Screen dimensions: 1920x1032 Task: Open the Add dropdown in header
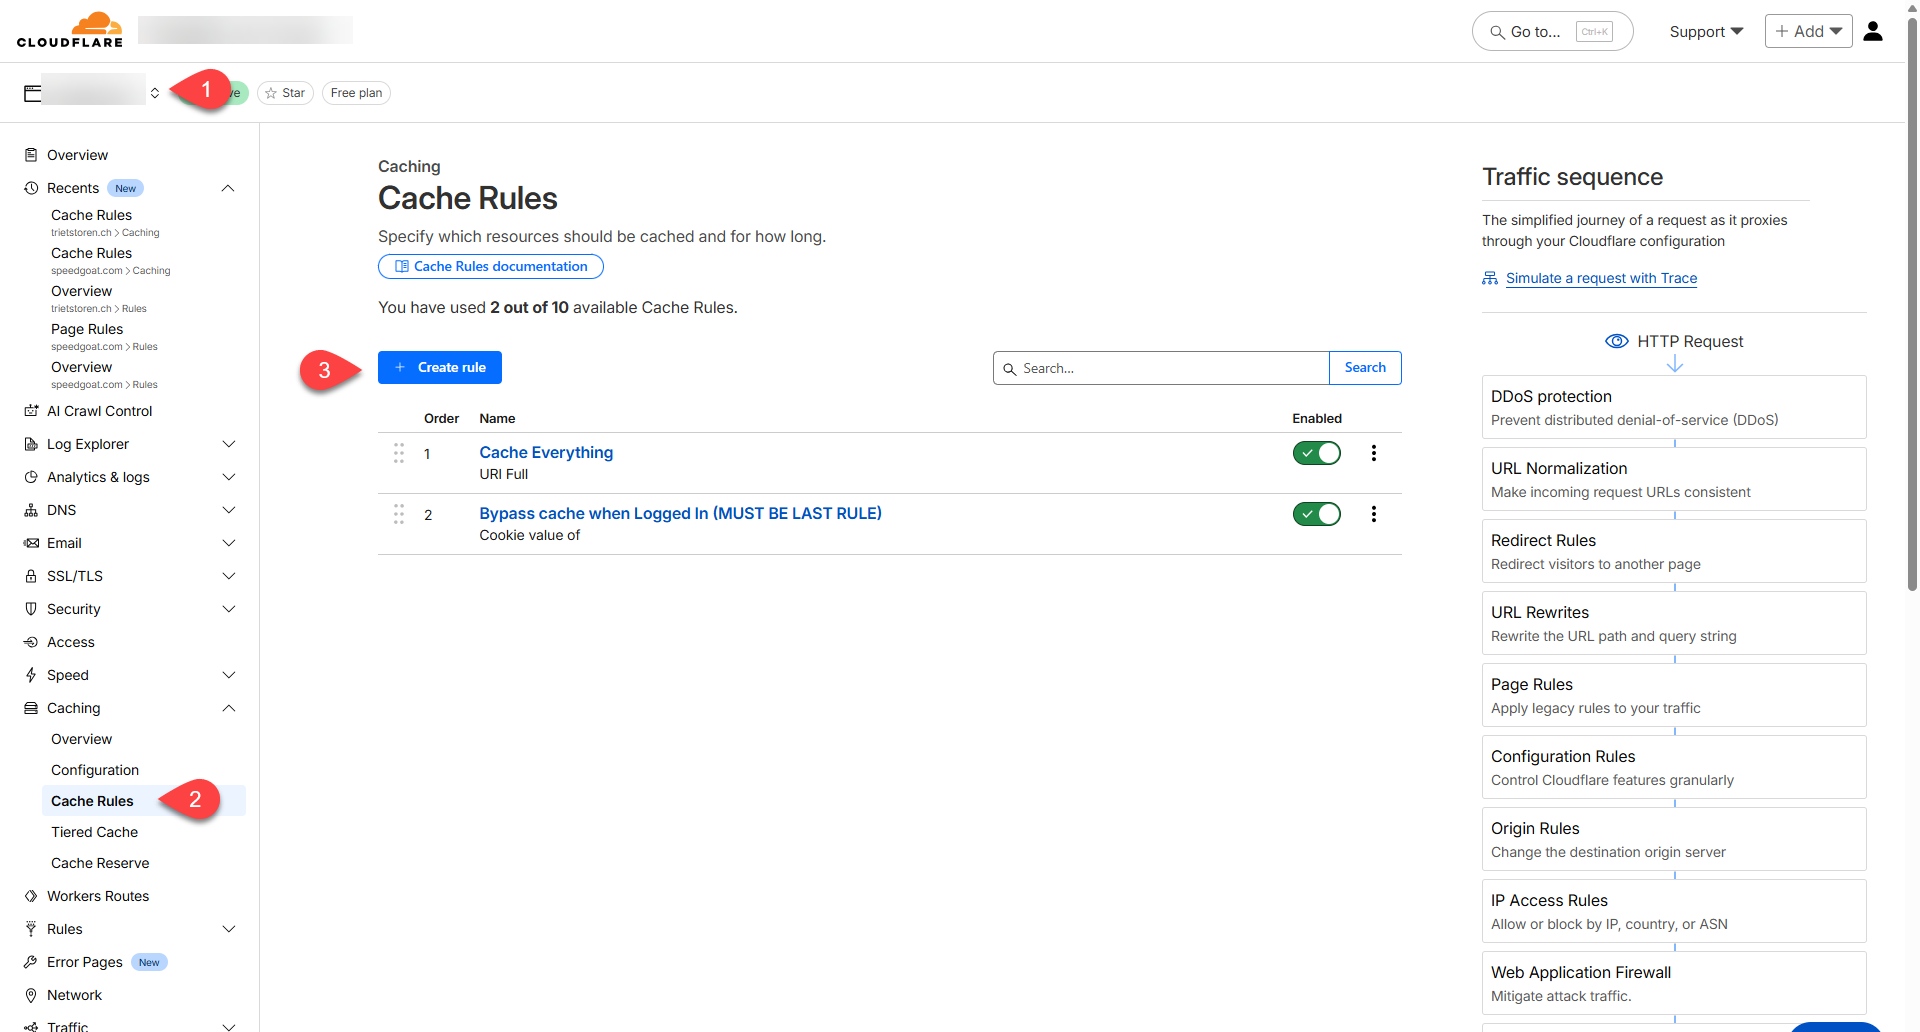(1808, 32)
